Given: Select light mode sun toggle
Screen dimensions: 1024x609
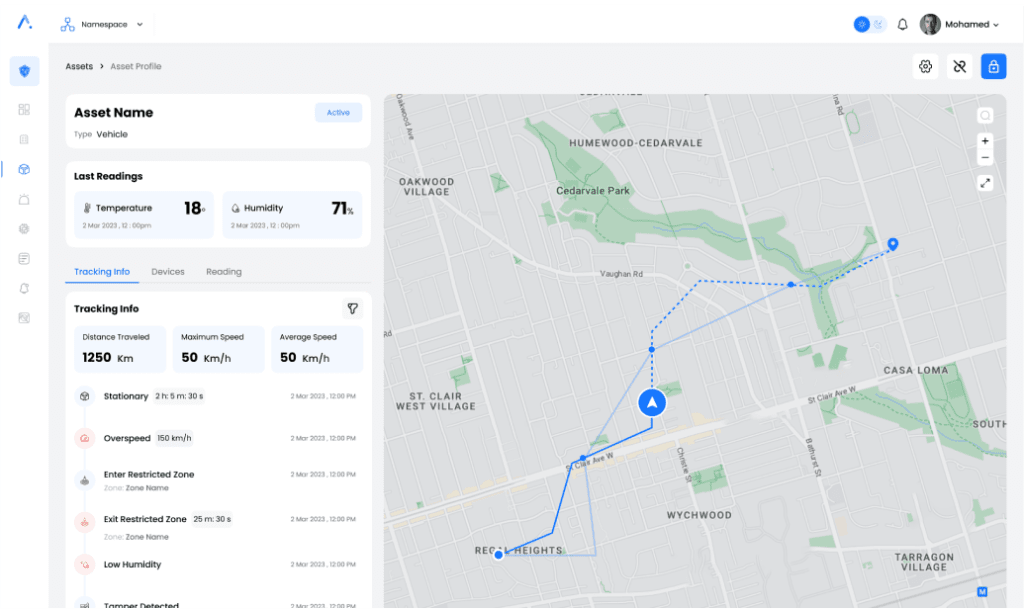Looking at the screenshot, I should pyautogui.click(x=862, y=24).
